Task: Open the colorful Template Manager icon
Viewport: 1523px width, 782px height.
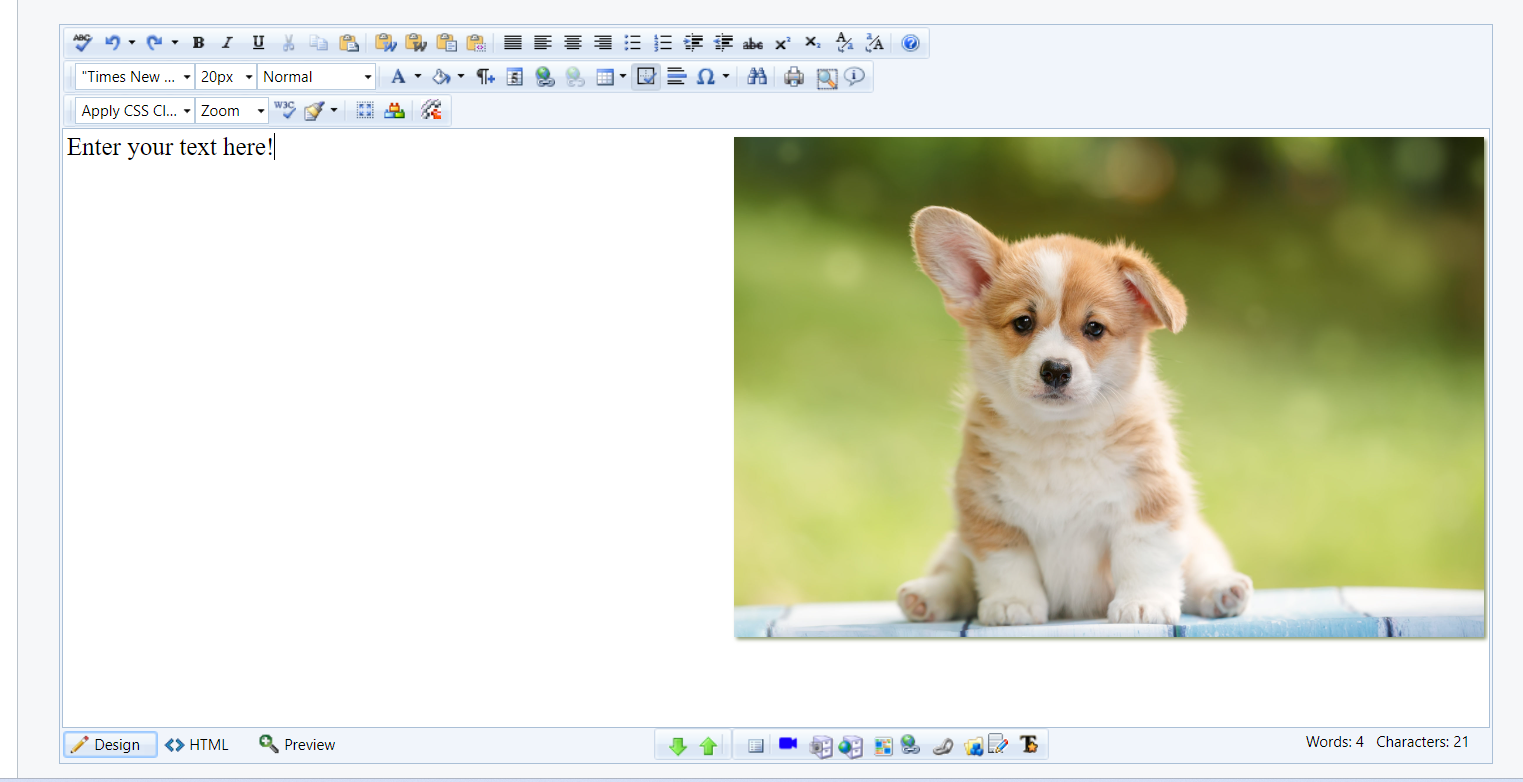Action: pyautogui.click(x=883, y=746)
